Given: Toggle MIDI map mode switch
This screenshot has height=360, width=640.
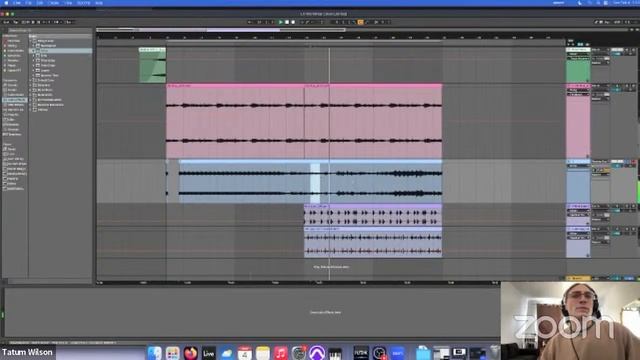Looking at the screenshot, I should coord(617,22).
